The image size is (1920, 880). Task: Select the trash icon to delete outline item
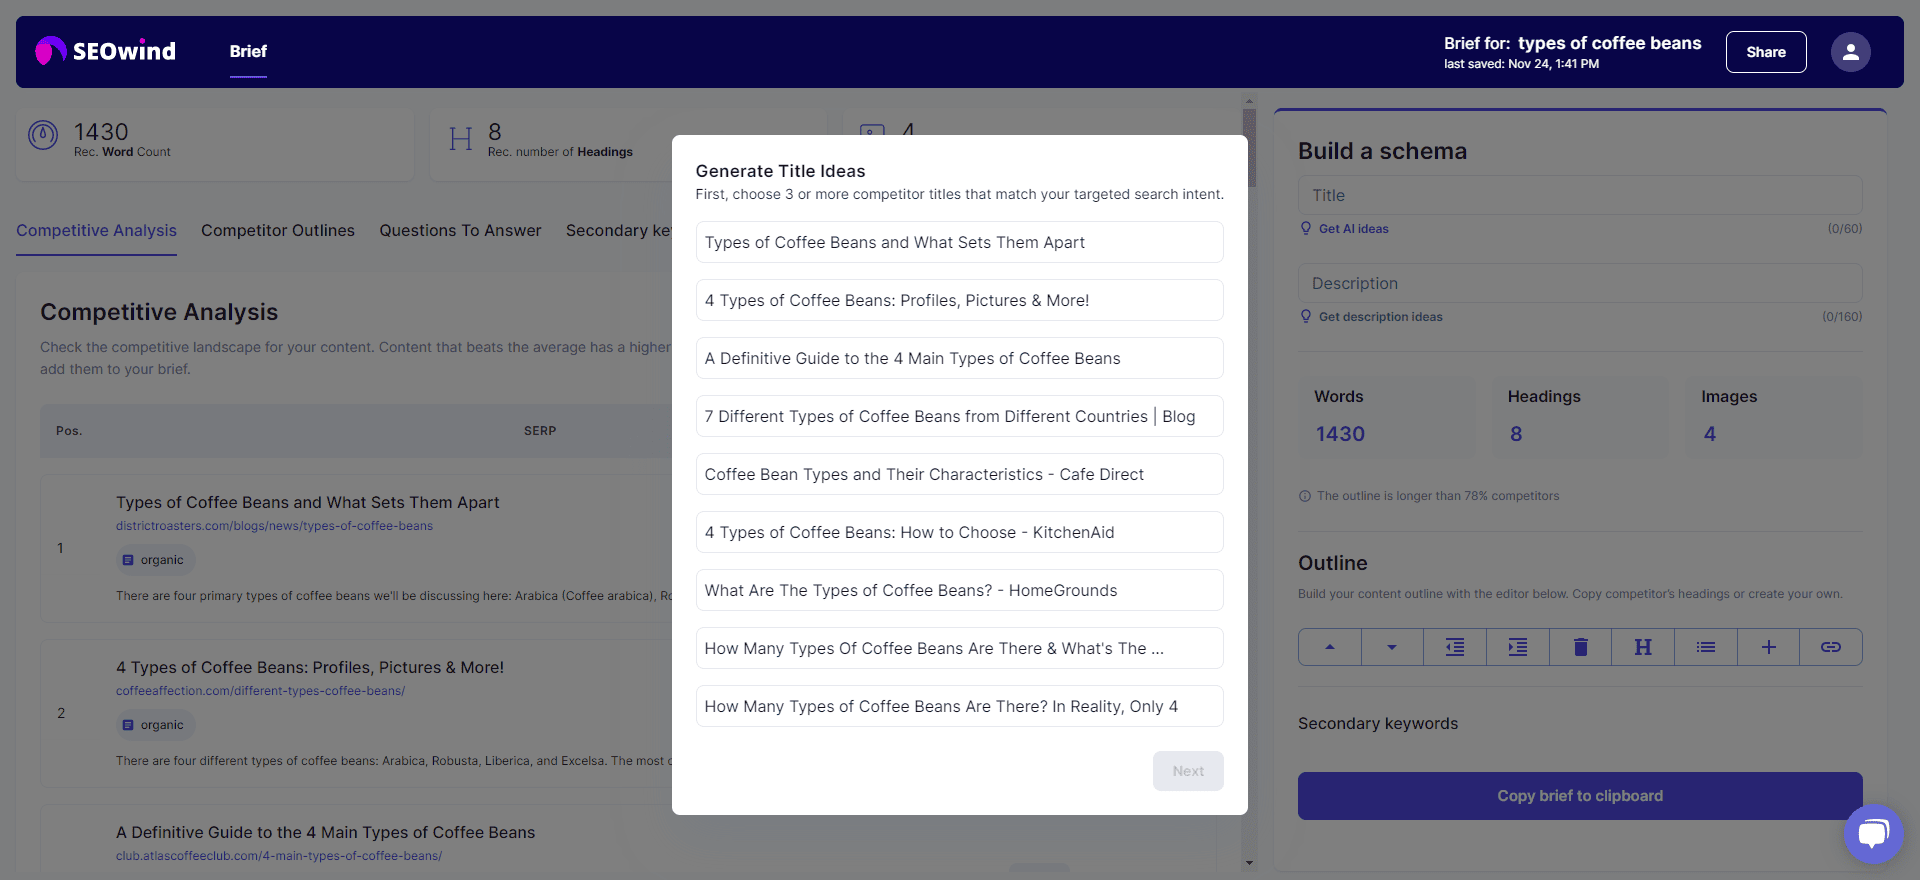tap(1580, 647)
